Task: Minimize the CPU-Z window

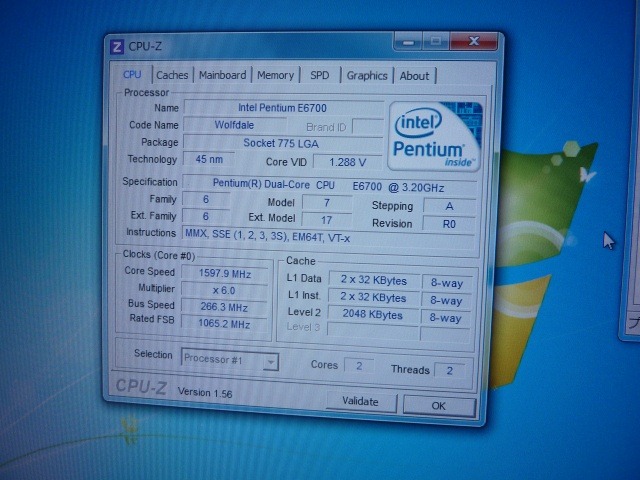Action: point(408,42)
